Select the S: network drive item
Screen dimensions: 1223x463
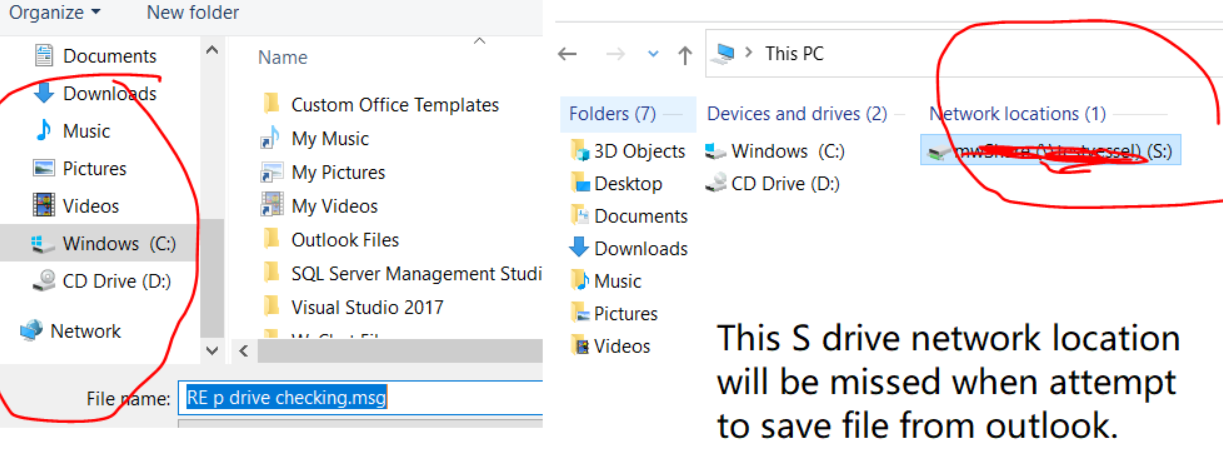[1051, 150]
